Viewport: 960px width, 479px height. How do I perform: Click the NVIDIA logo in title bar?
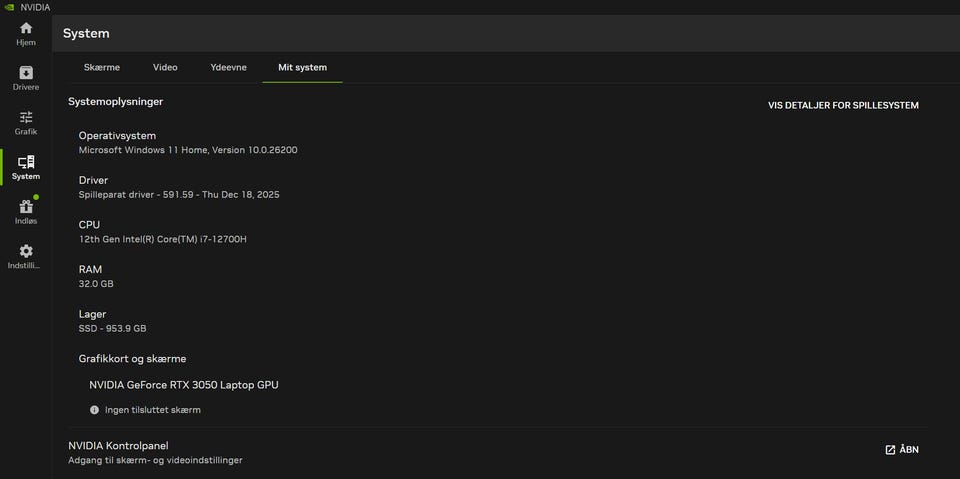tap(9, 8)
